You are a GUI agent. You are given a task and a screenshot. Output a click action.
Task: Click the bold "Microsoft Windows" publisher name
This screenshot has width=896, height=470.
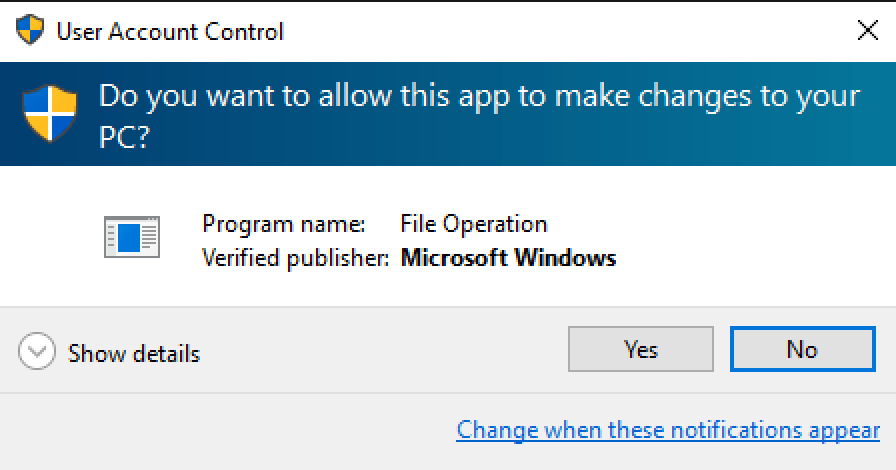(x=508, y=258)
